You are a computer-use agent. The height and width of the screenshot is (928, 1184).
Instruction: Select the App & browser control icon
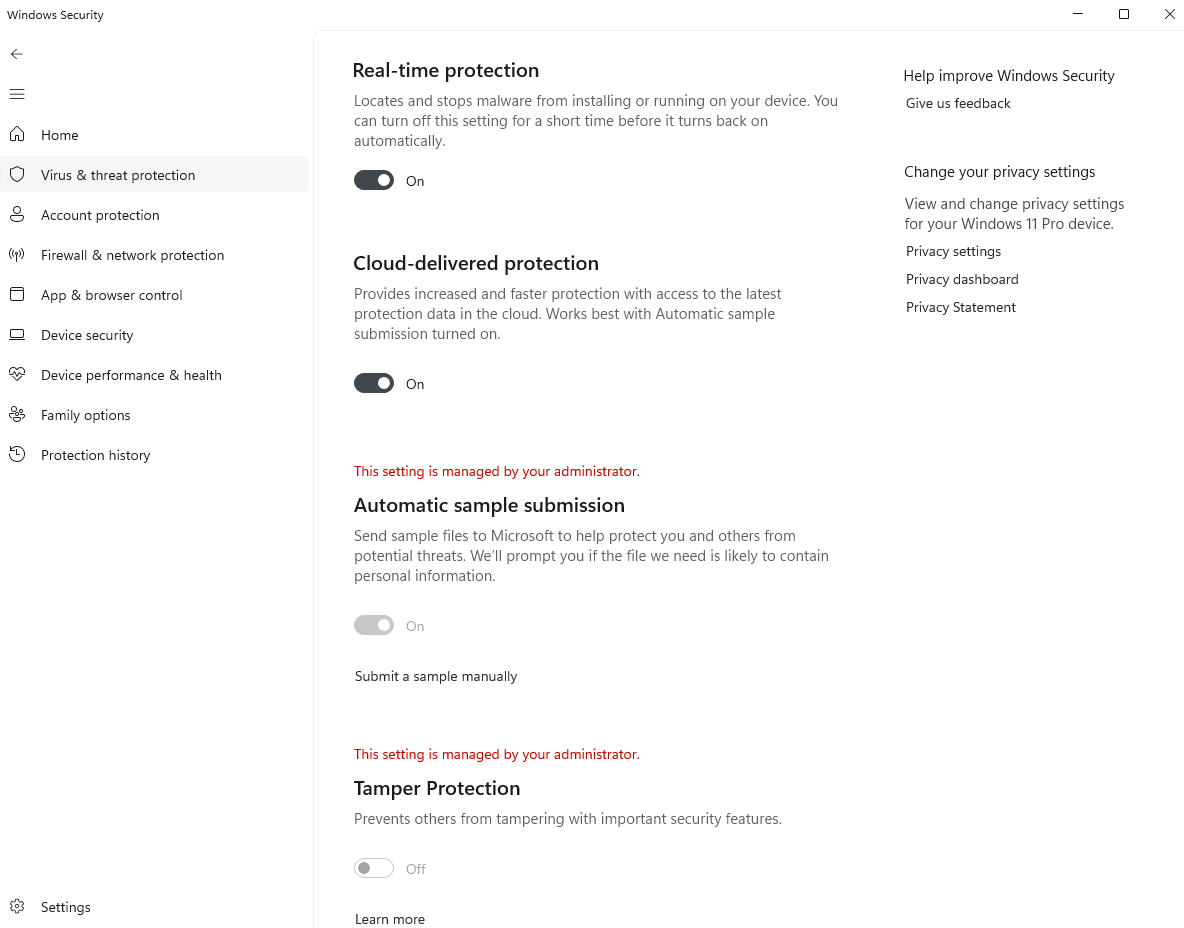[x=17, y=294]
